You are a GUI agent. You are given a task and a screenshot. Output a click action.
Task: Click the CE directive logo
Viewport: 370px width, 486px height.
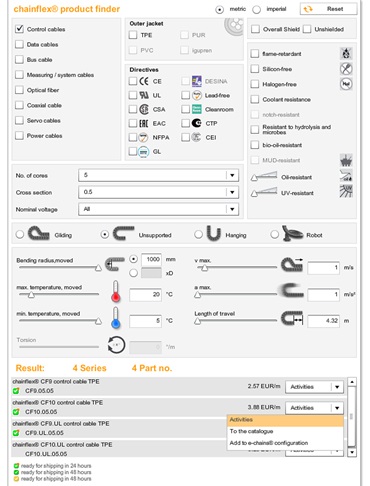pyautogui.click(x=144, y=81)
